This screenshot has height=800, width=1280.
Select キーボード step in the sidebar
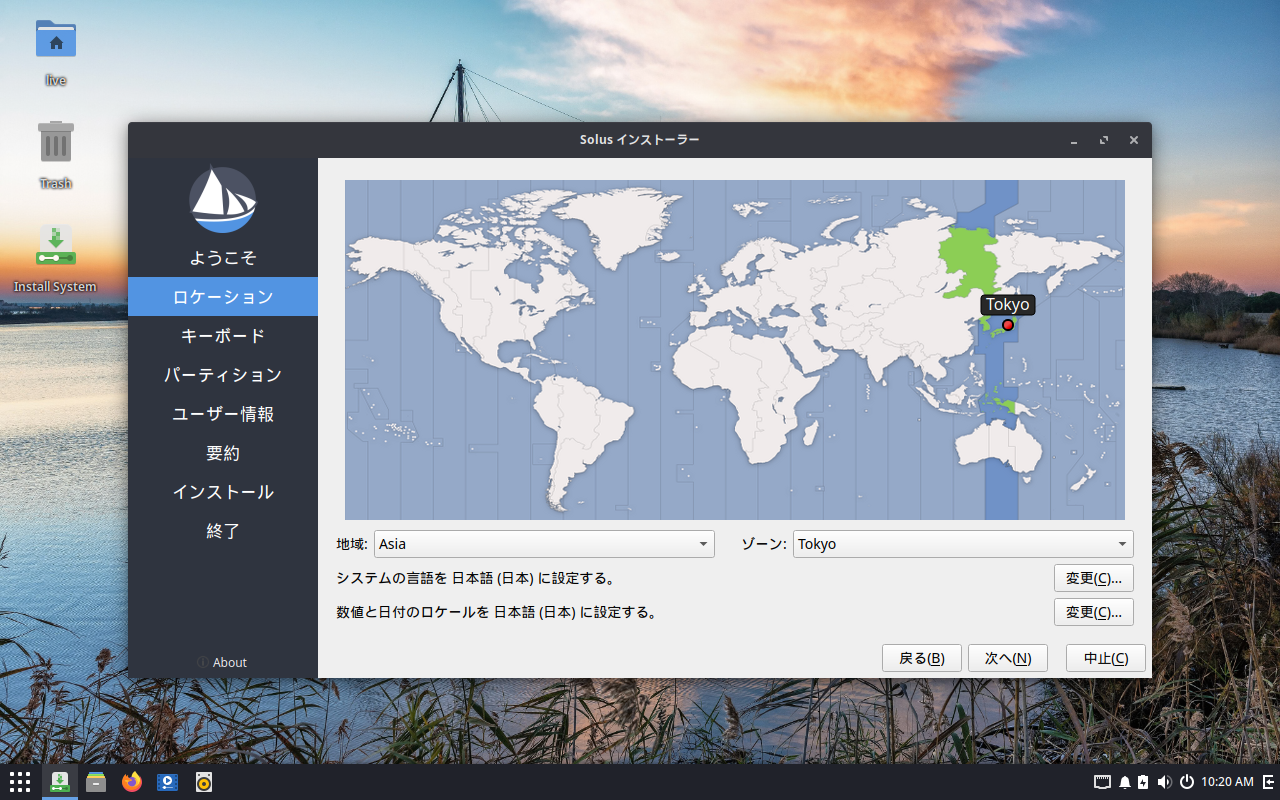click(223, 336)
